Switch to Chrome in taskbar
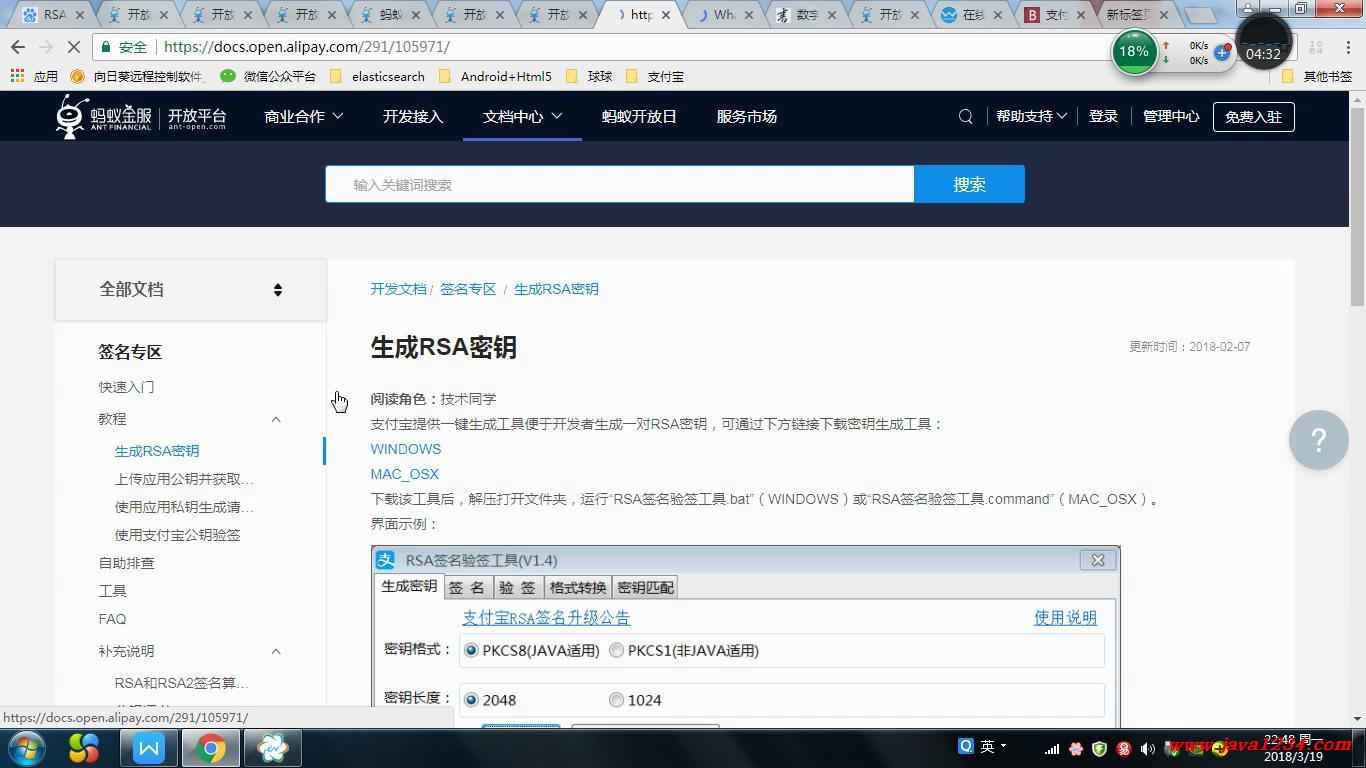 point(210,748)
